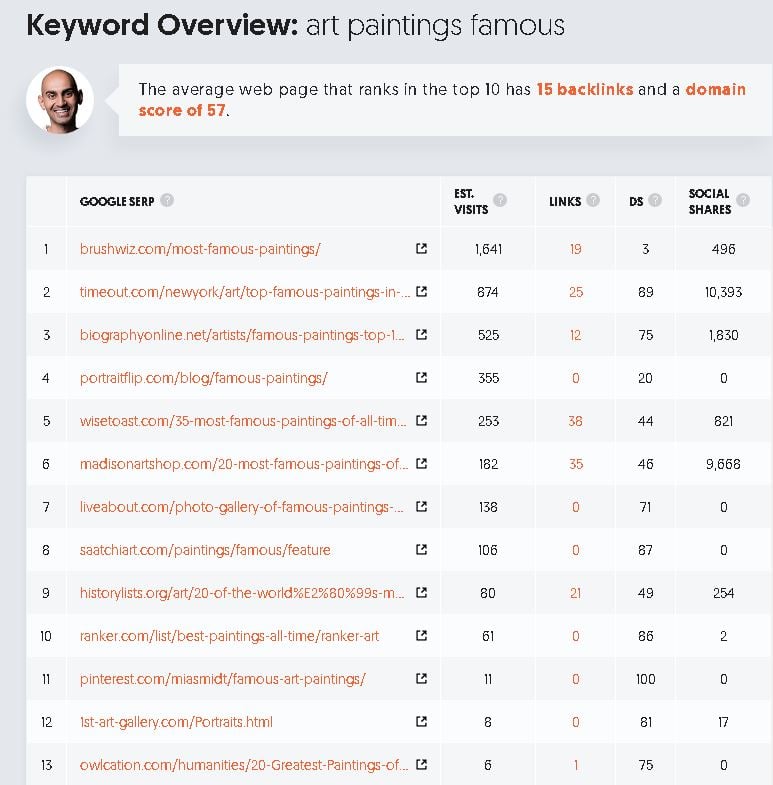
Task: Click the 38 backlinks count for wisetoast.com
Action: [575, 421]
